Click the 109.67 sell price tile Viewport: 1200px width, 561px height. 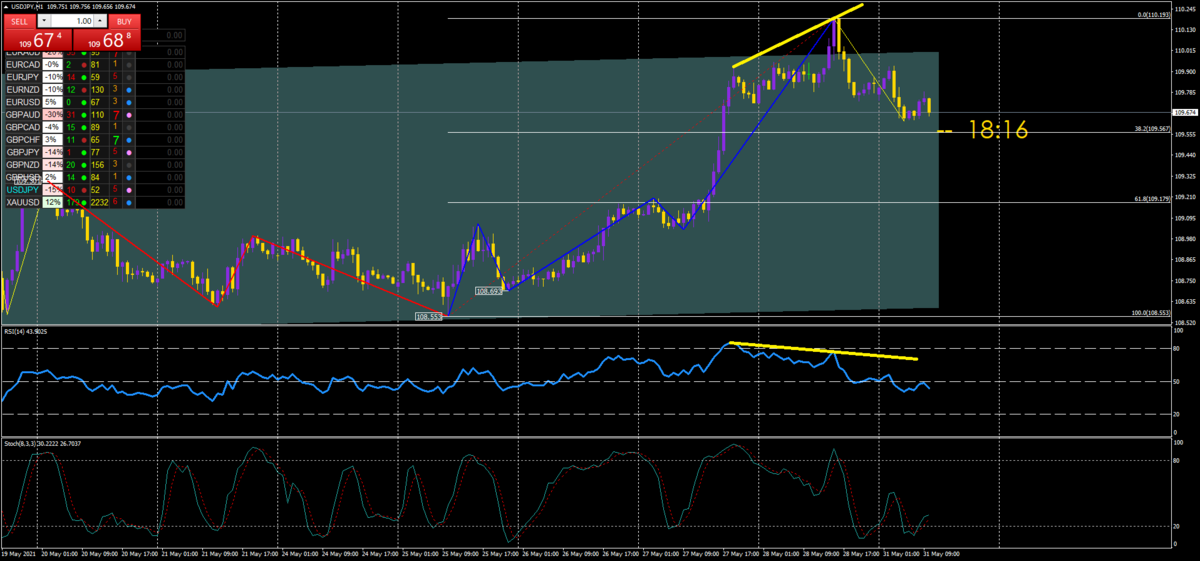tap(38, 40)
